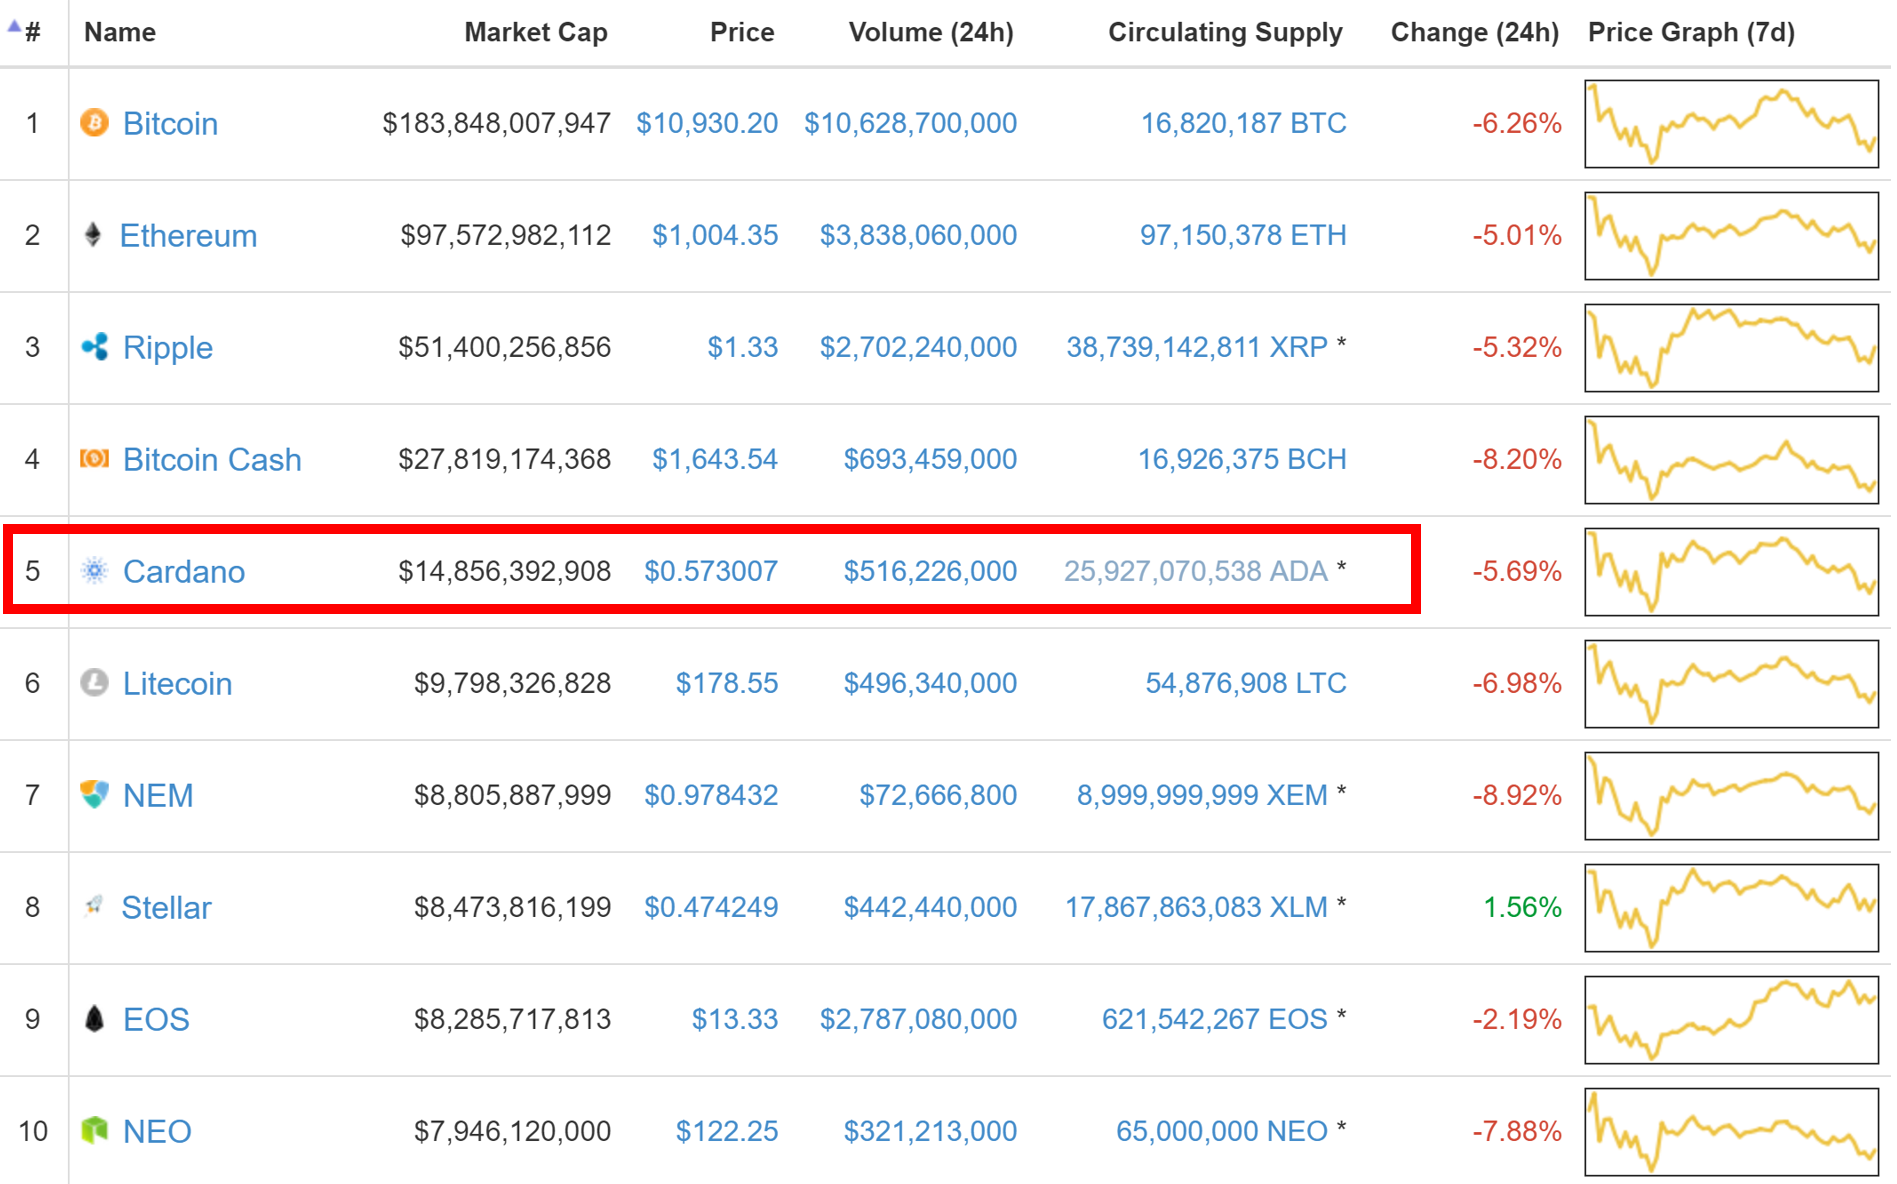The image size is (1897, 1184).
Task: Click the Stellar rocket logo icon
Action: [94, 906]
